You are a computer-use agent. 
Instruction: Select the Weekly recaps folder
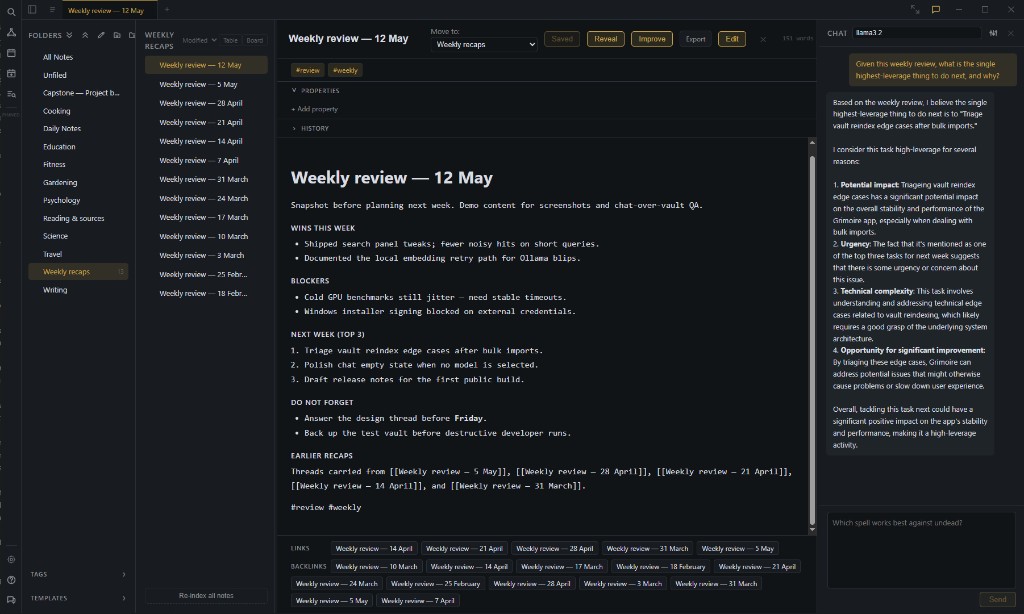pos(78,272)
